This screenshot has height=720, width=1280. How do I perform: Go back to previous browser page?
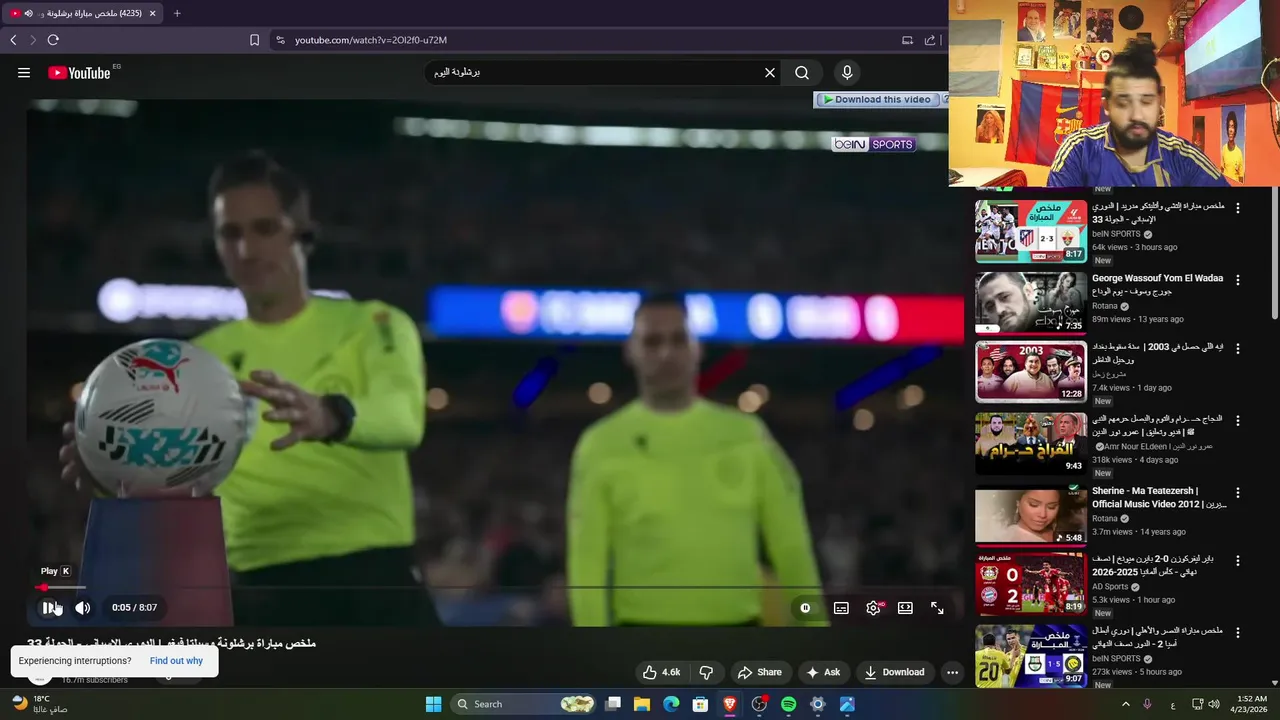[x=13, y=40]
